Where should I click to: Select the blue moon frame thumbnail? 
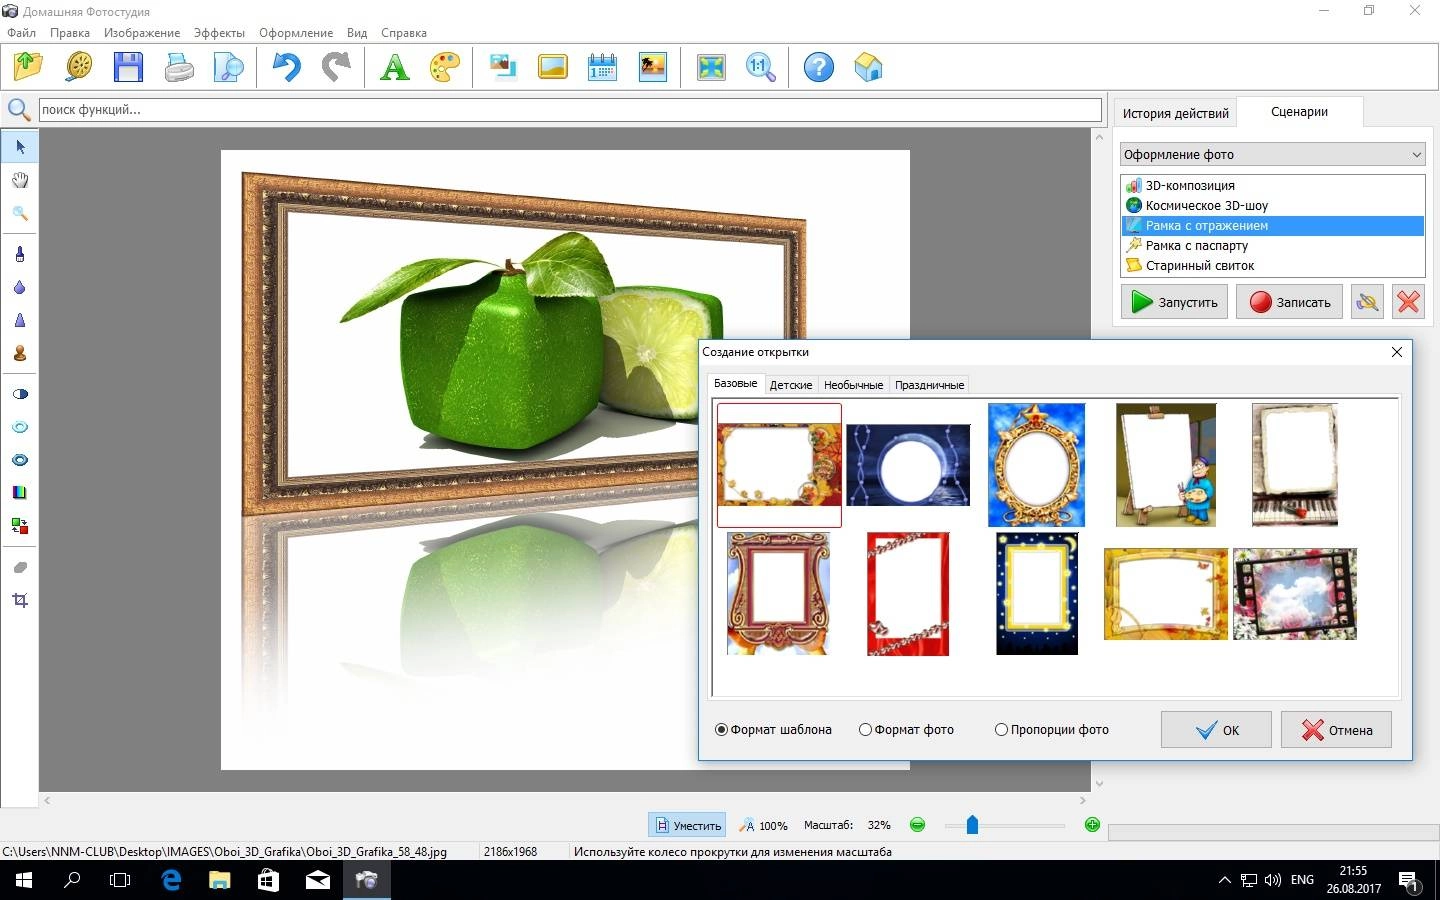(908, 465)
